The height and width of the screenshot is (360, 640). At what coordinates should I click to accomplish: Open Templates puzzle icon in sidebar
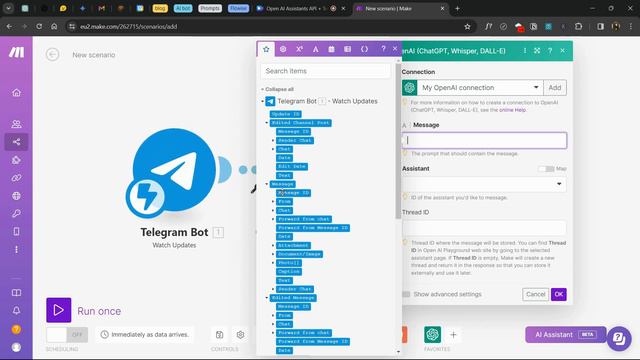point(16,160)
